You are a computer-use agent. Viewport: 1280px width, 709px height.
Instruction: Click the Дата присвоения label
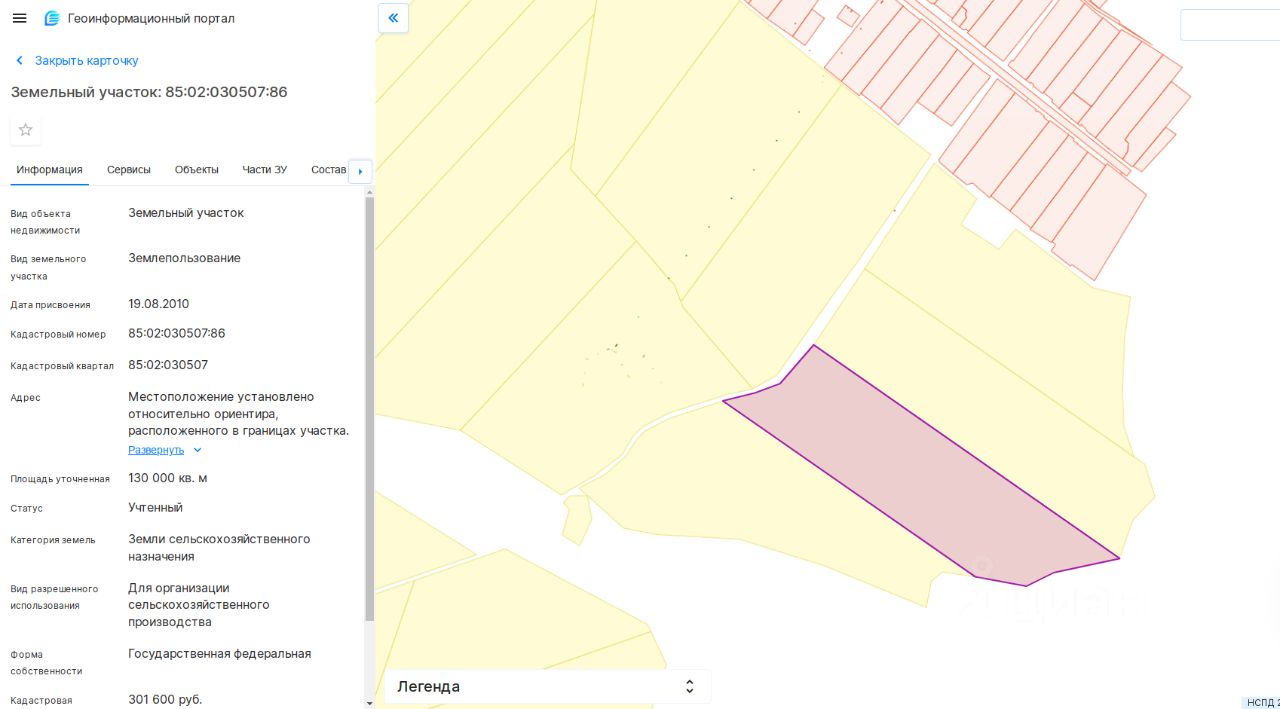[50, 305]
